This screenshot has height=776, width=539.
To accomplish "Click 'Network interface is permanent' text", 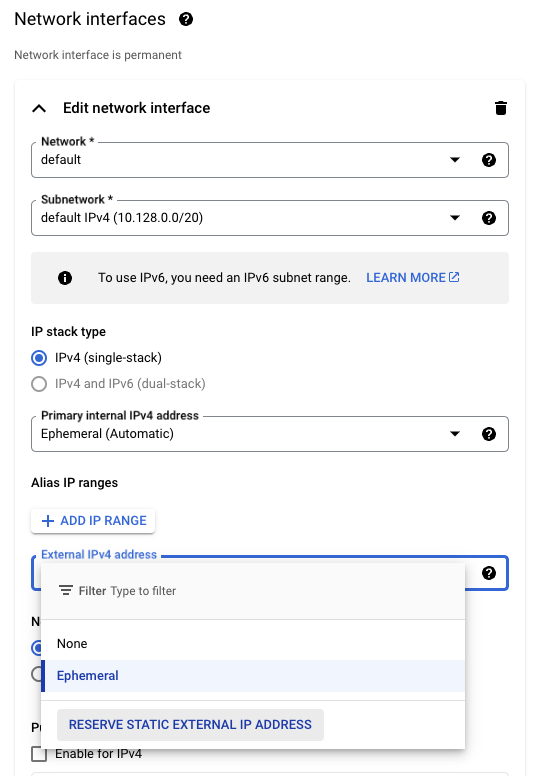I will [x=98, y=55].
